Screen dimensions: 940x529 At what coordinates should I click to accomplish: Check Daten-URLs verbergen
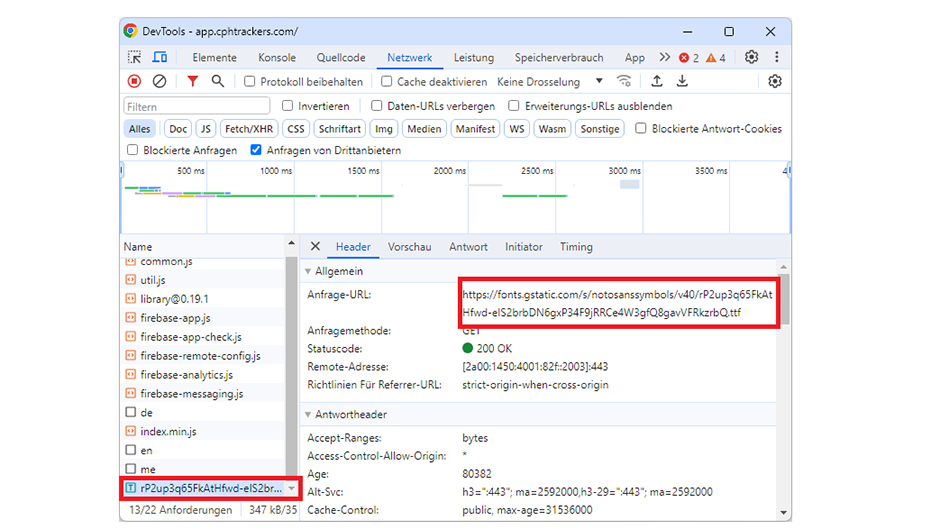[376, 106]
